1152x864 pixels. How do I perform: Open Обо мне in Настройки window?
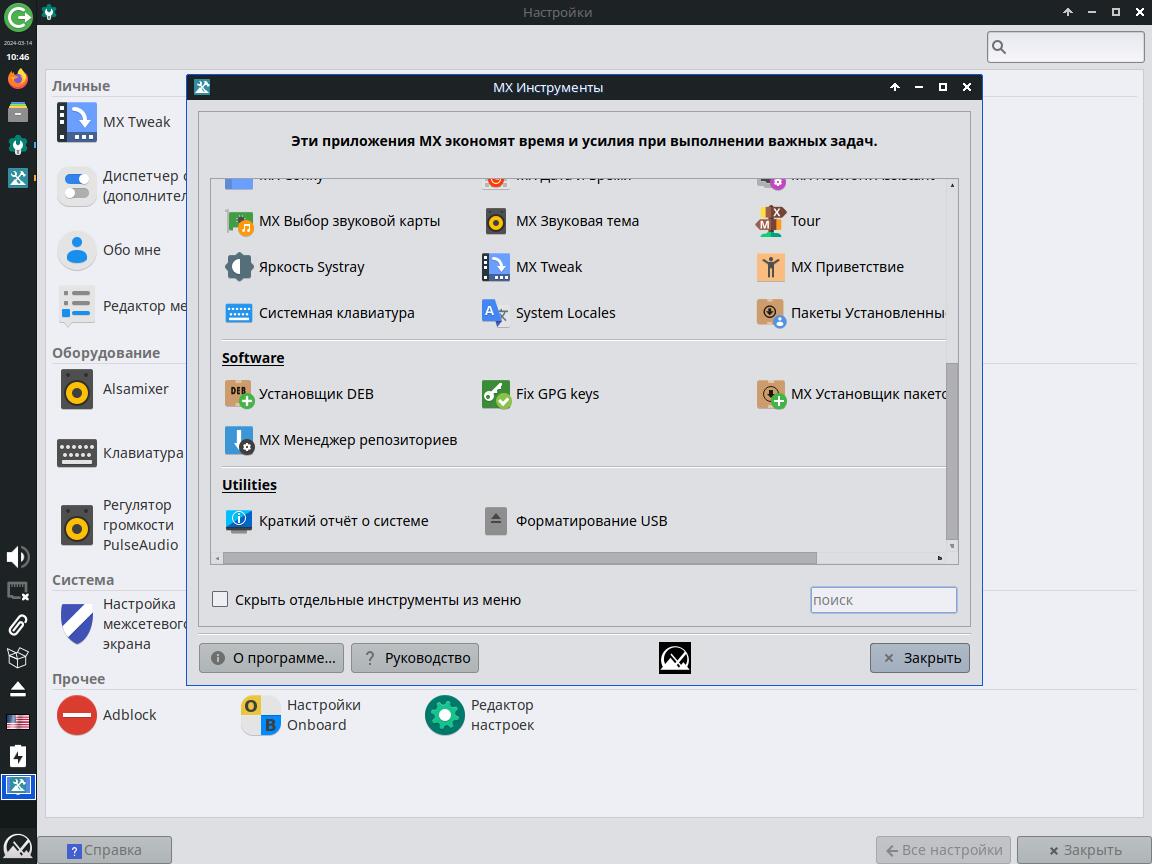click(x=109, y=250)
